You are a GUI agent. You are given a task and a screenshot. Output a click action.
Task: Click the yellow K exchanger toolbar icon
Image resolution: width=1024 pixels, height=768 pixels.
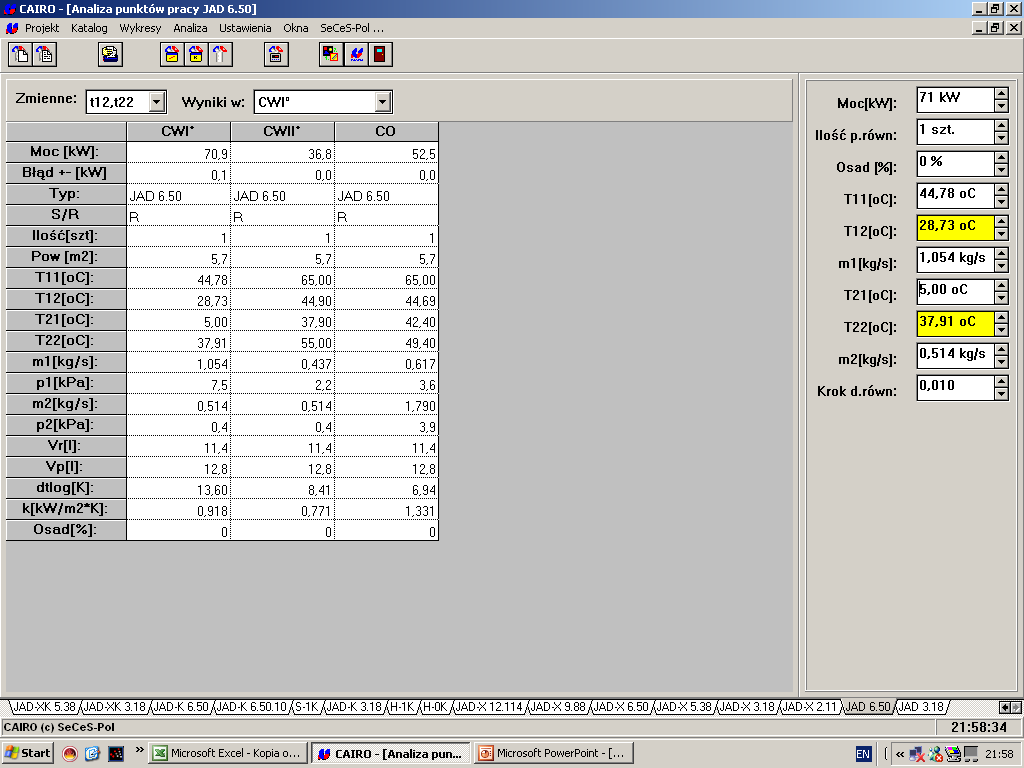(196, 54)
